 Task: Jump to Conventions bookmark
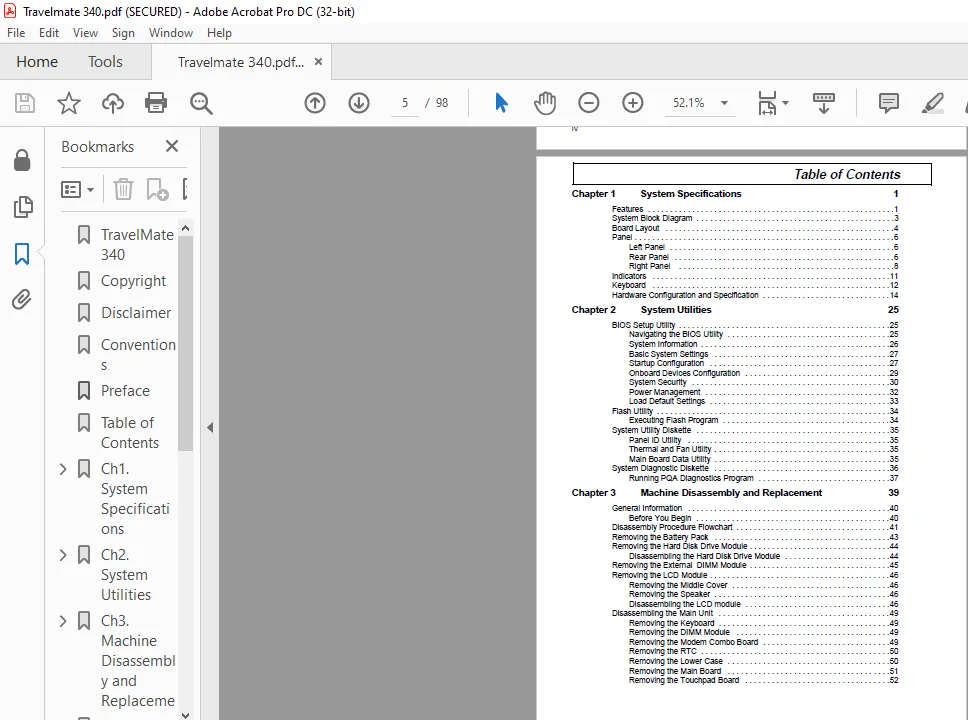138,354
